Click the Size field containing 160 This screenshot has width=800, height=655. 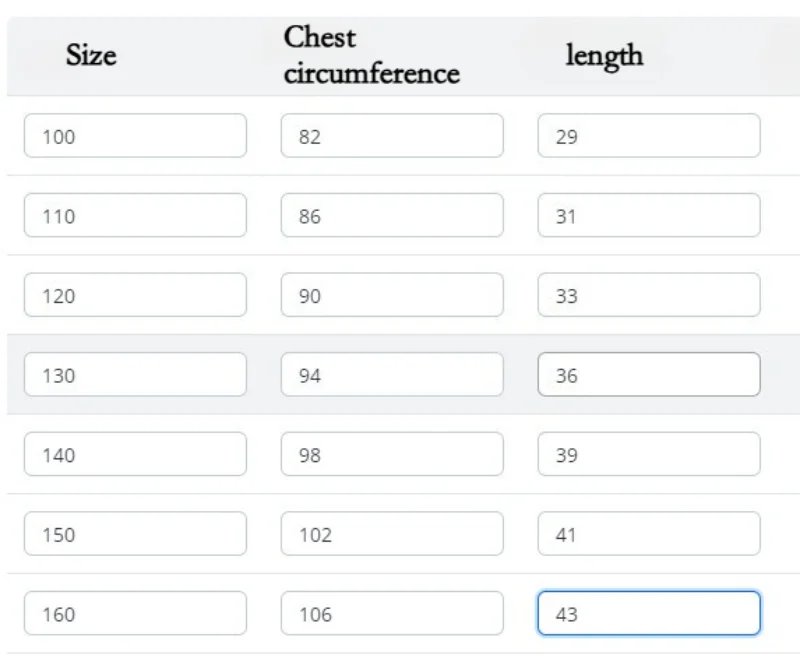click(135, 613)
